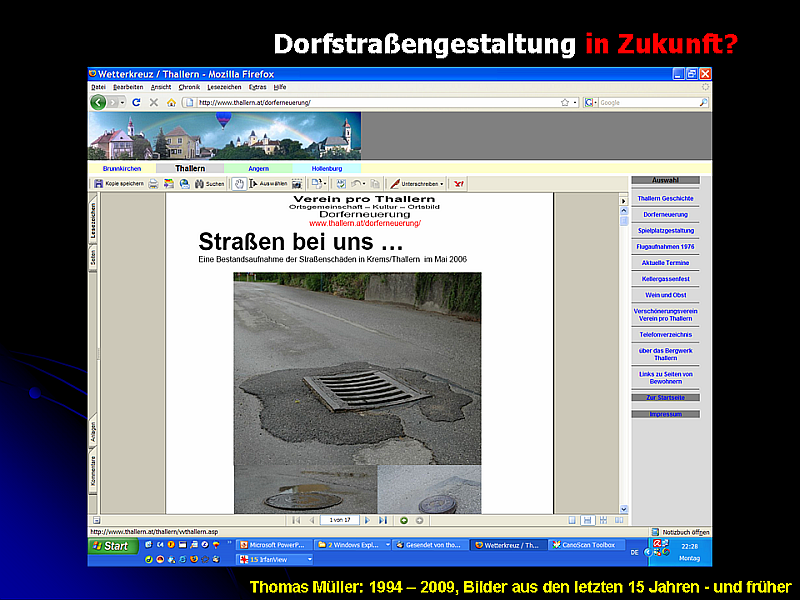Go back with the green arrow button
The height and width of the screenshot is (600, 800).
tap(98, 103)
